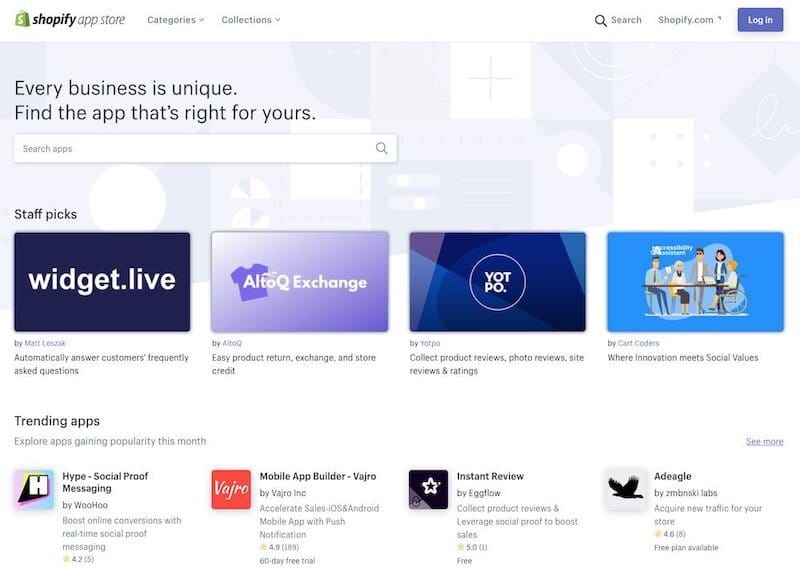Open the Yotpo staff pick banner
This screenshot has width=800, height=568.
[x=497, y=282]
